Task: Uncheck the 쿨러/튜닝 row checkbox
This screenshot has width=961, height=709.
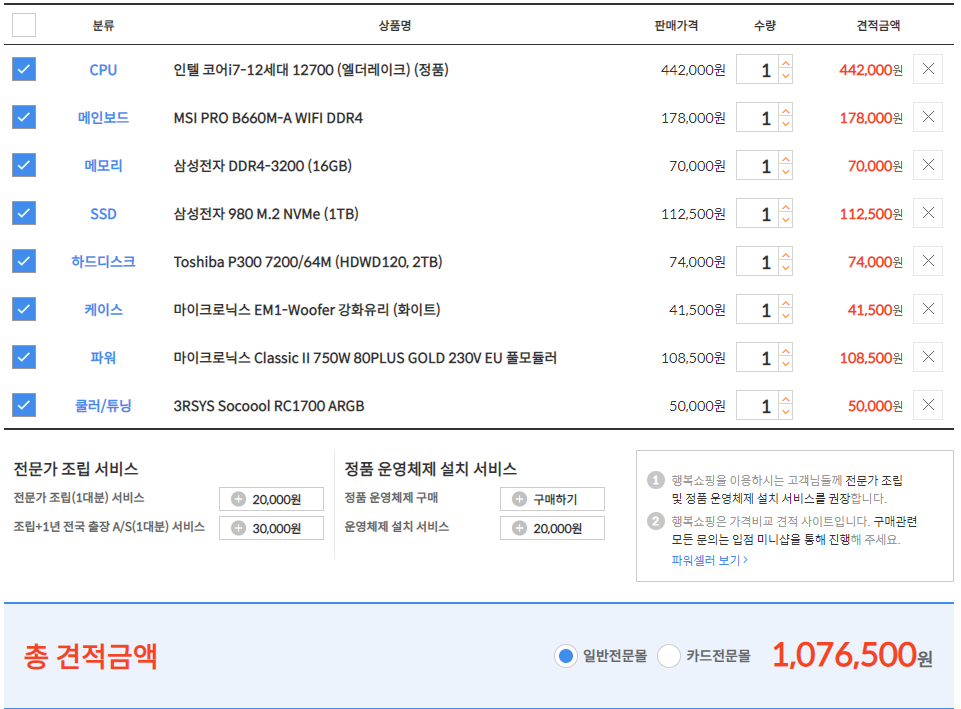Action: point(24,405)
